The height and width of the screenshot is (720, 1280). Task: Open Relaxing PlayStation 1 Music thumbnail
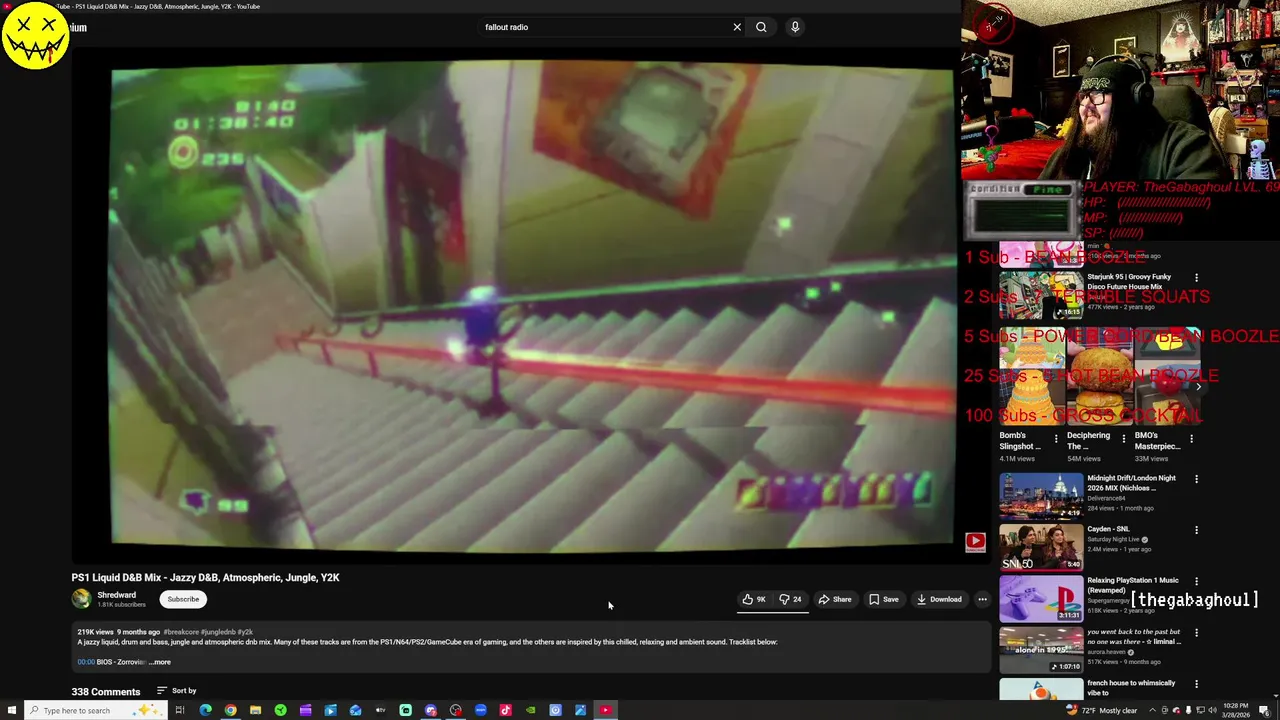coord(1041,598)
